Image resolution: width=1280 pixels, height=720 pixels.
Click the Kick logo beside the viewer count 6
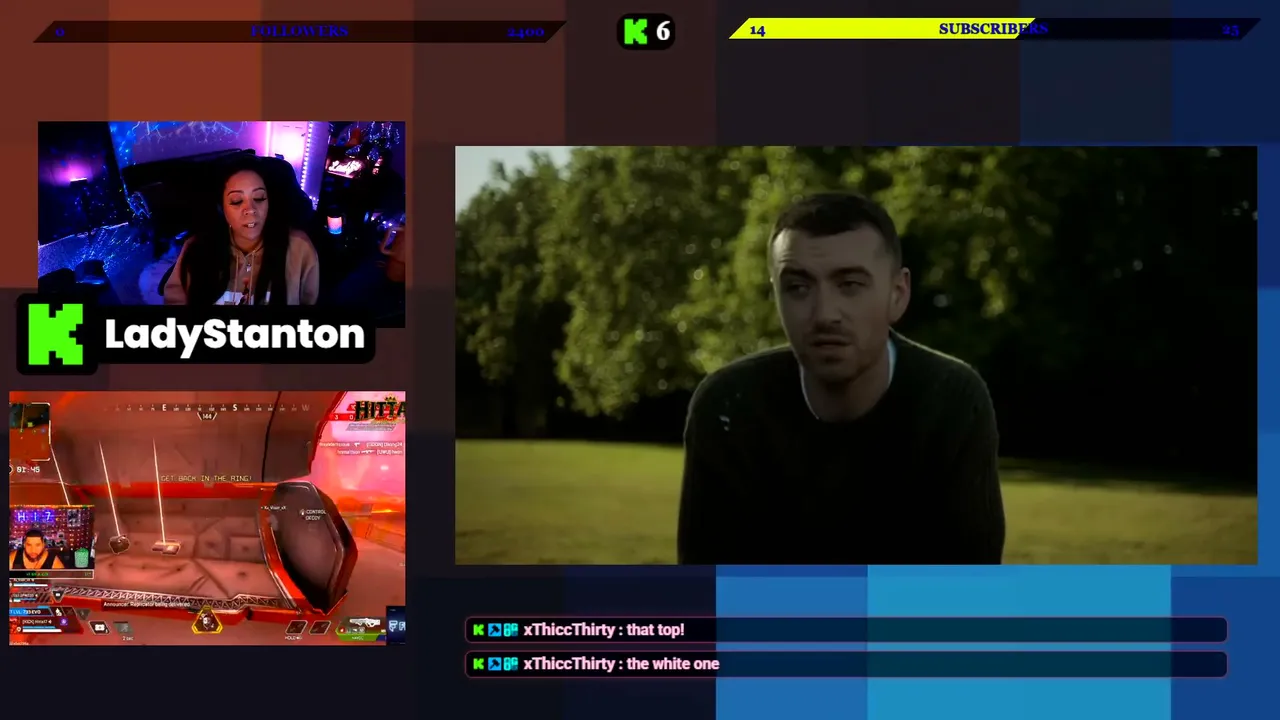pyautogui.click(x=636, y=32)
